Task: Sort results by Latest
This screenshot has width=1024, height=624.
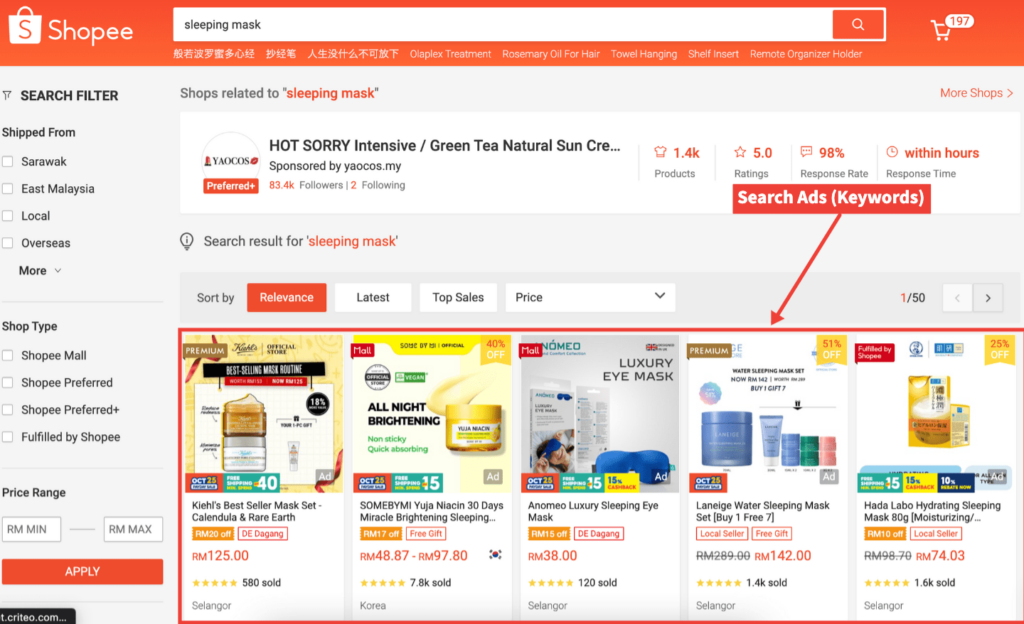Action: click(373, 297)
